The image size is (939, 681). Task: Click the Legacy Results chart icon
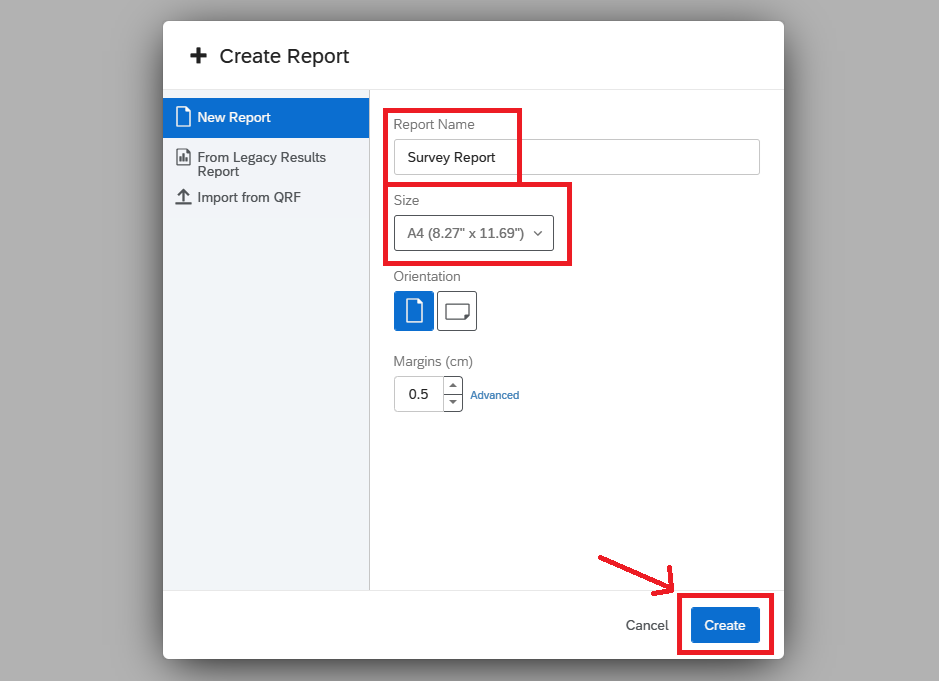[x=183, y=157]
